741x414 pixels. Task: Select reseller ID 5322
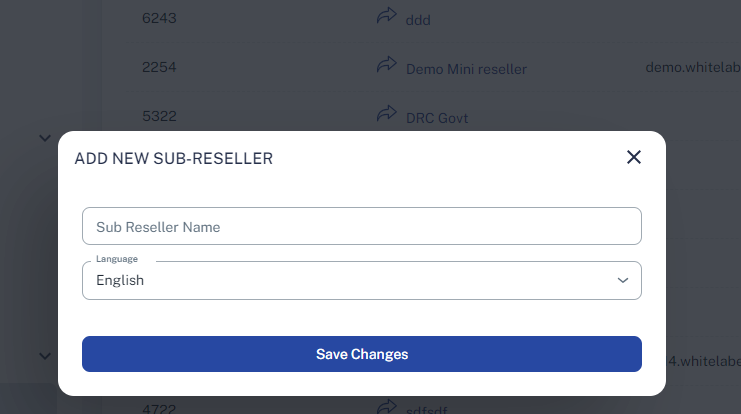click(x=159, y=116)
